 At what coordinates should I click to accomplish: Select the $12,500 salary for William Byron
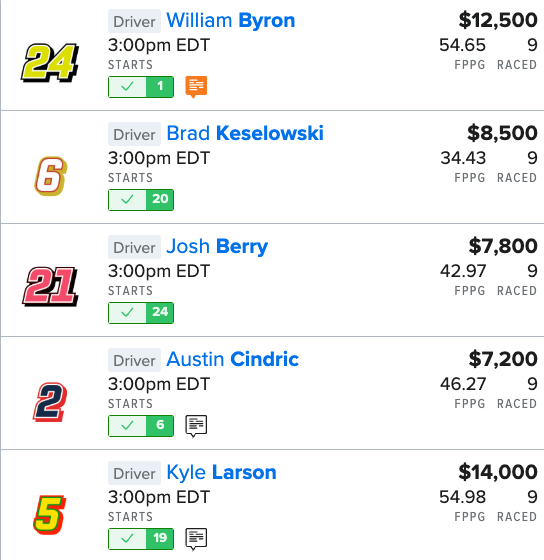(x=498, y=20)
